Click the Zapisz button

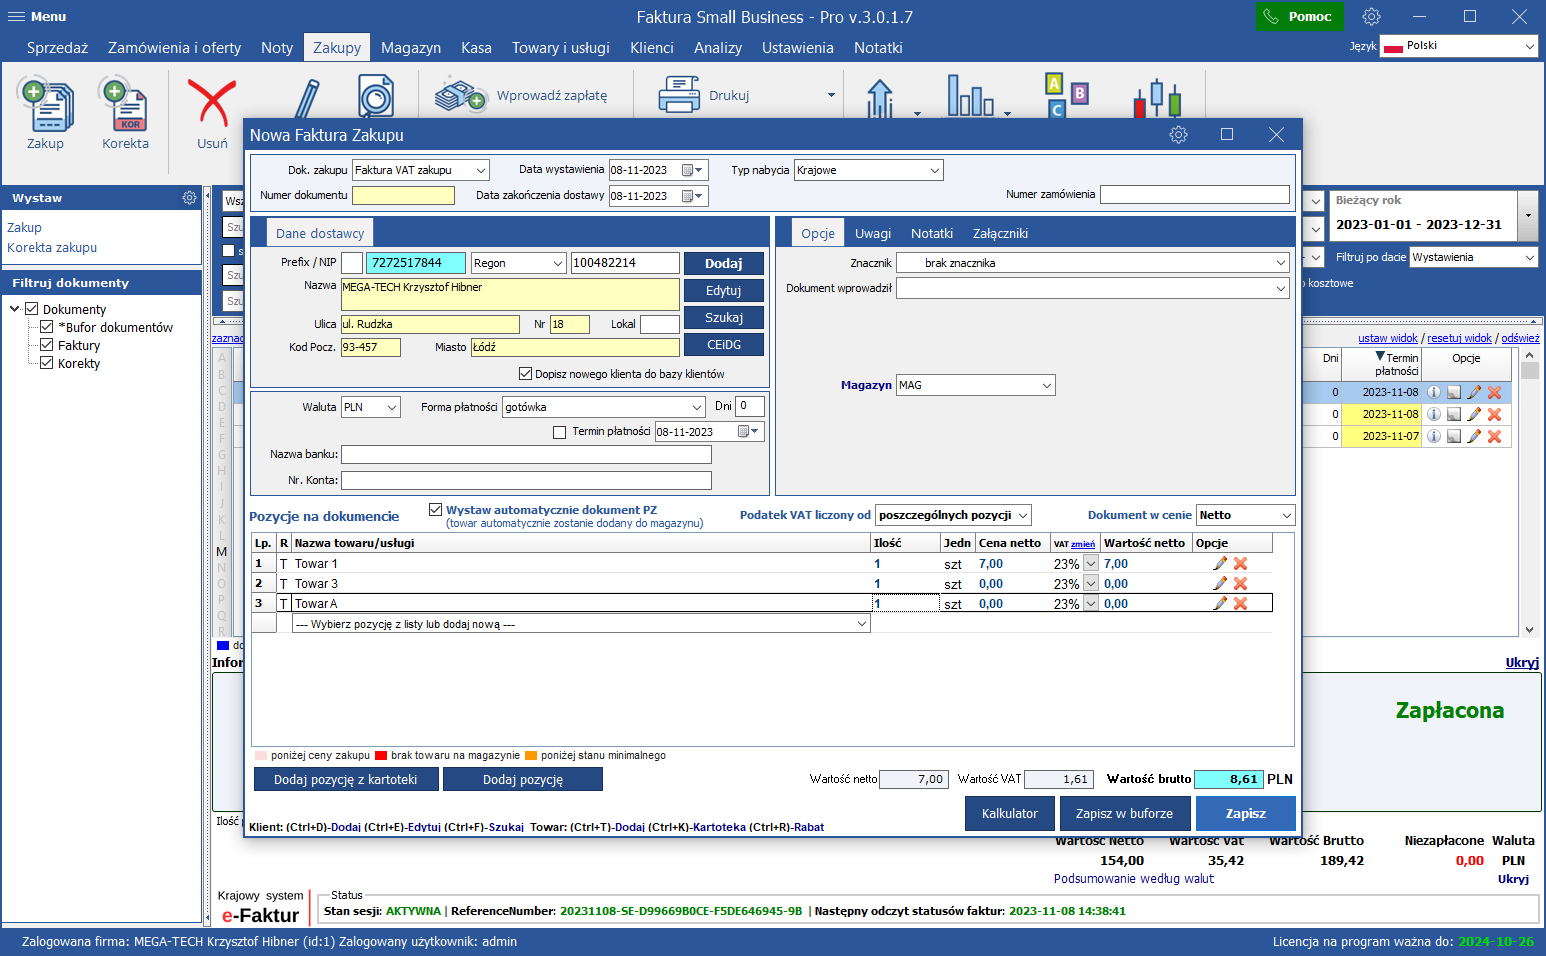1245,813
